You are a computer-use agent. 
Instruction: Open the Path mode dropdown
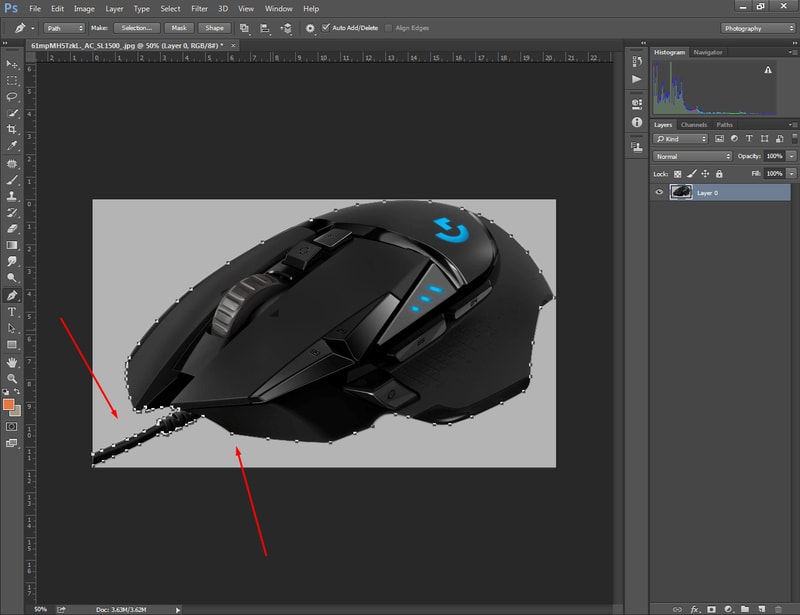coord(64,28)
